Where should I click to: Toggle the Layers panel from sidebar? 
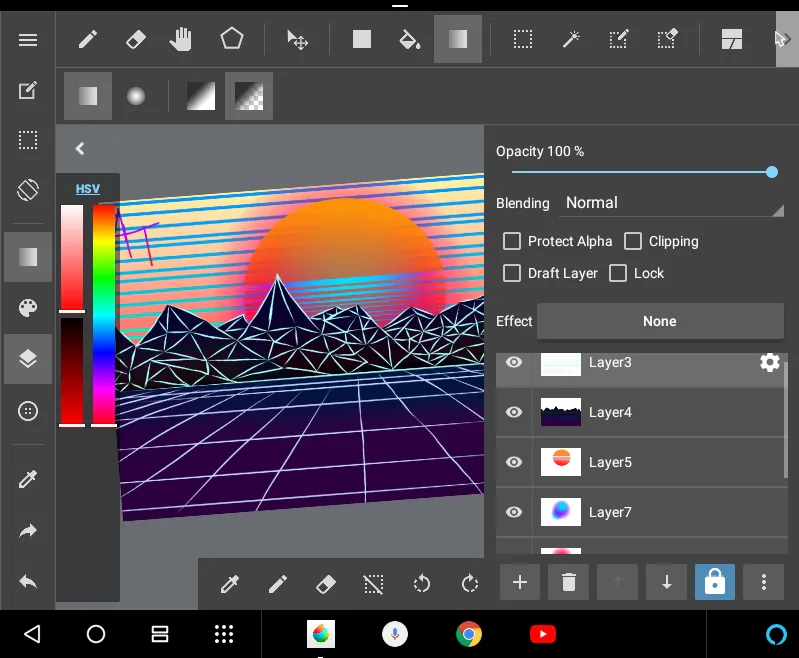click(x=28, y=359)
